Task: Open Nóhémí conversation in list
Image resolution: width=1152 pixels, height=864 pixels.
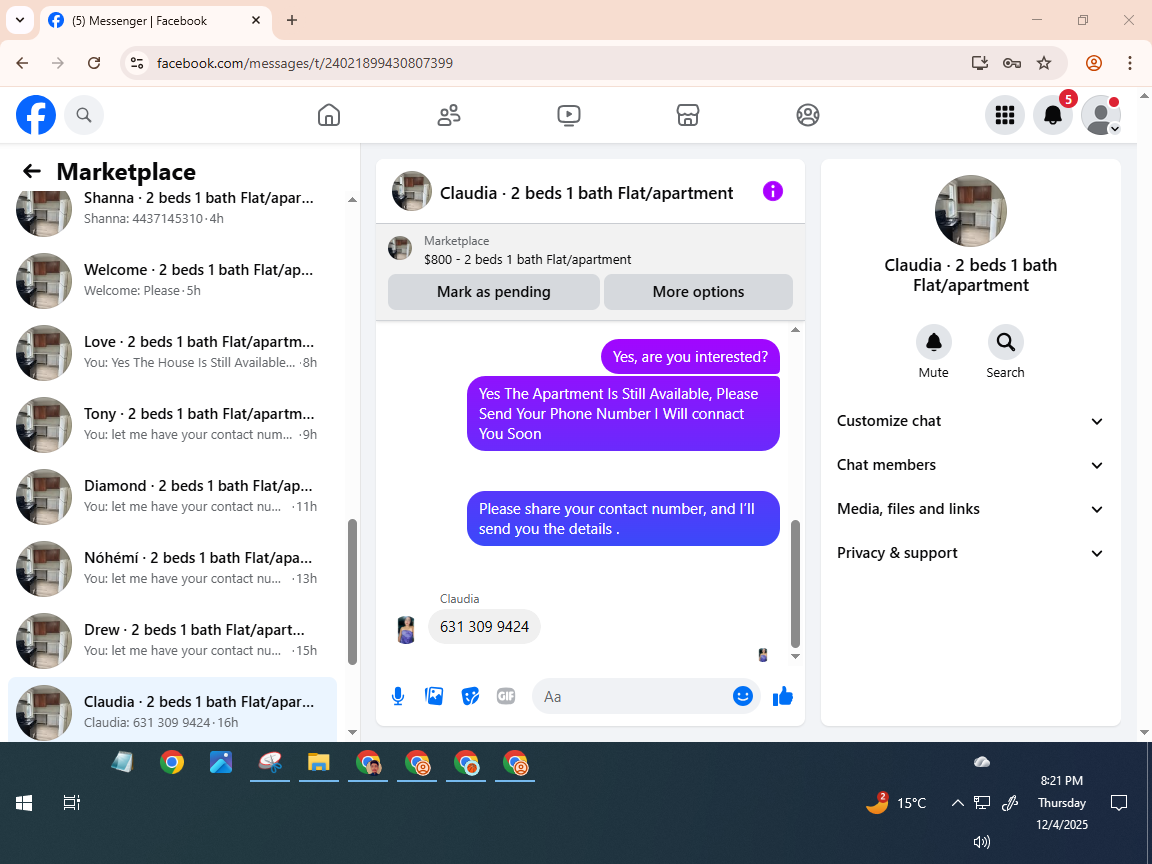Action: pyautogui.click(x=173, y=569)
